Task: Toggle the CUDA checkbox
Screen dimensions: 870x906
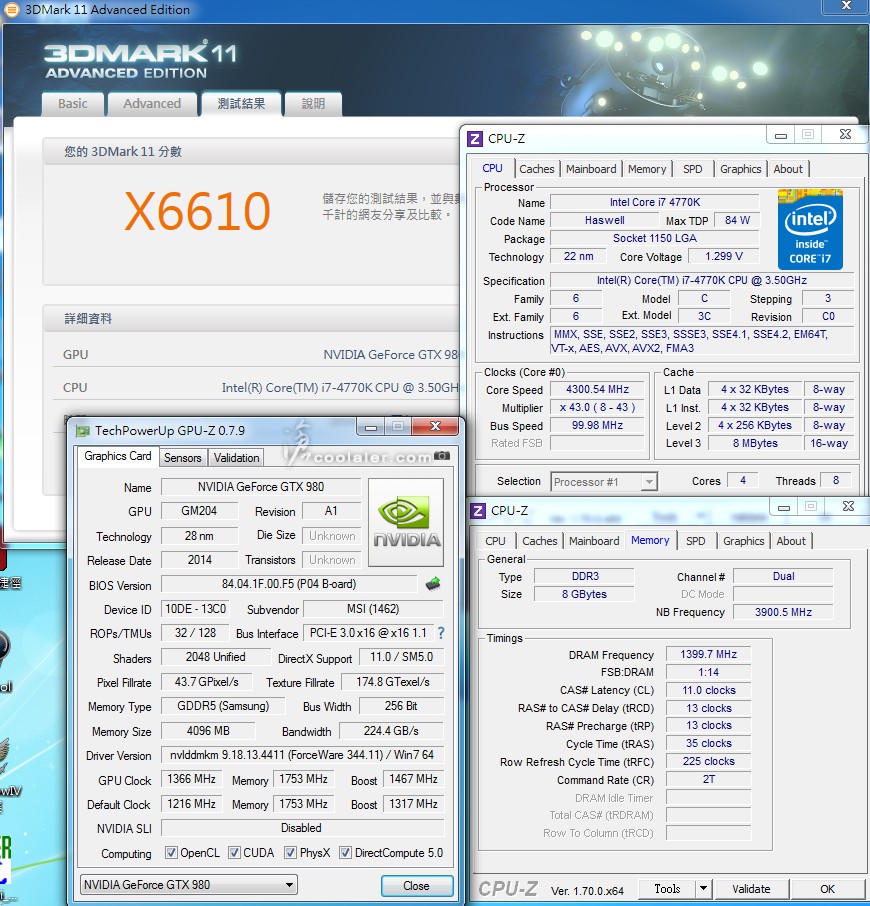Action: tap(234, 852)
